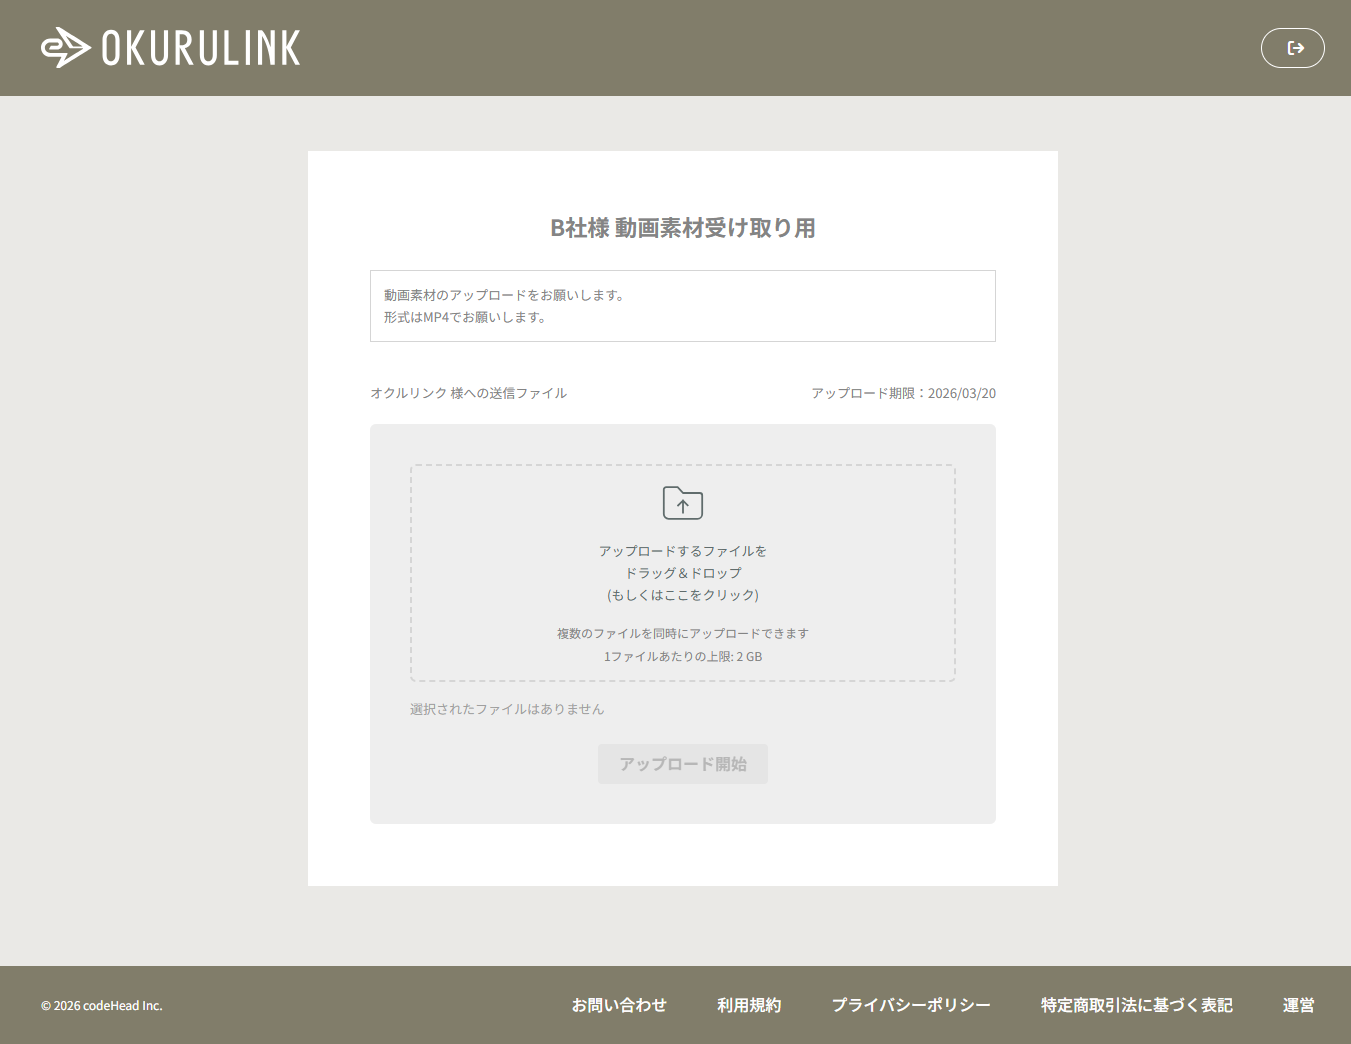This screenshot has width=1351, height=1044.
Task: Open お問い合わせ in the footer
Action: pyautogui.click(x=619, y=1005)
